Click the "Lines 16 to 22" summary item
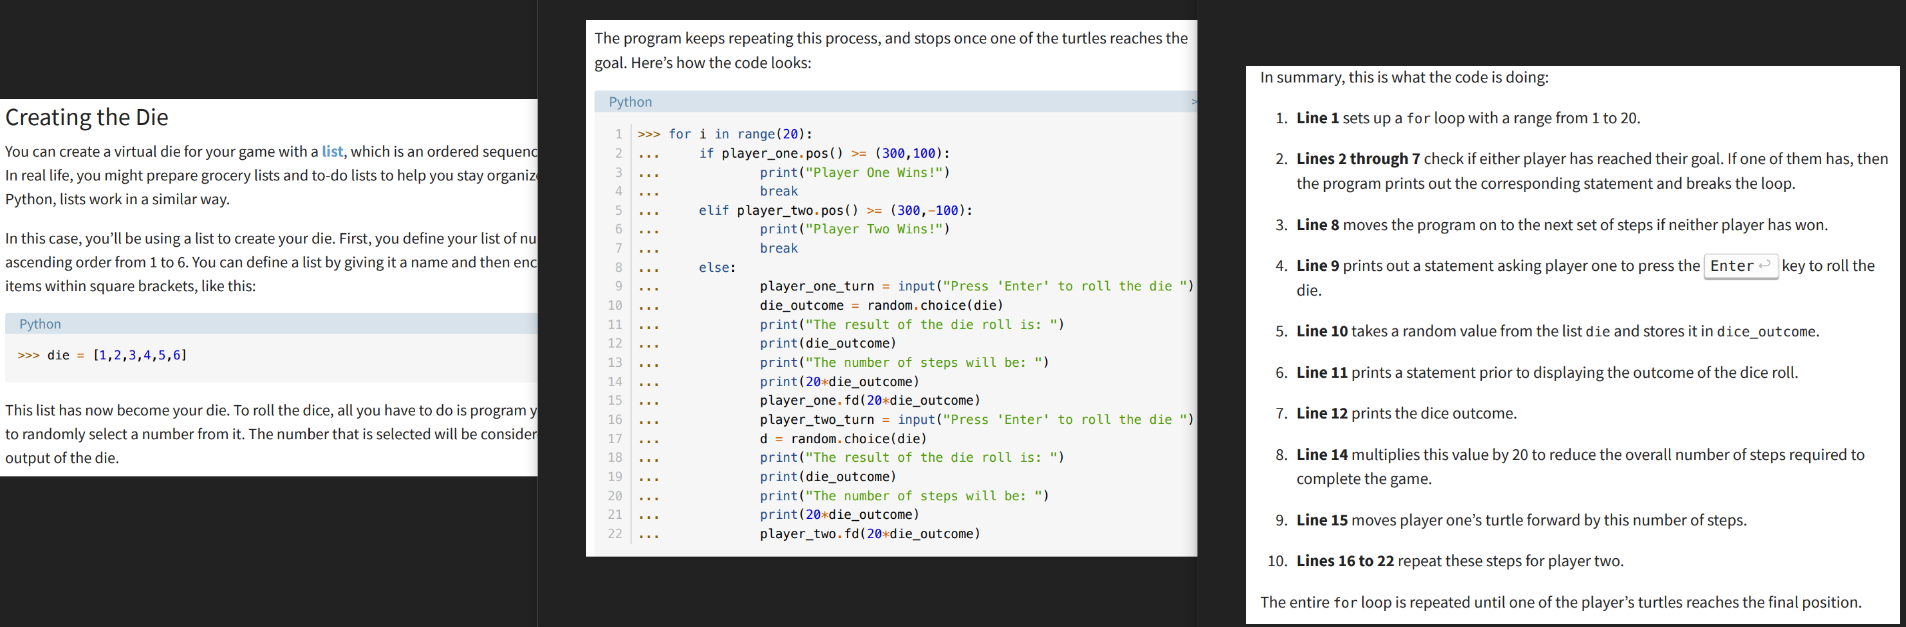The width and height of the screenshot is (1906, 627). tap(1345, 561)
